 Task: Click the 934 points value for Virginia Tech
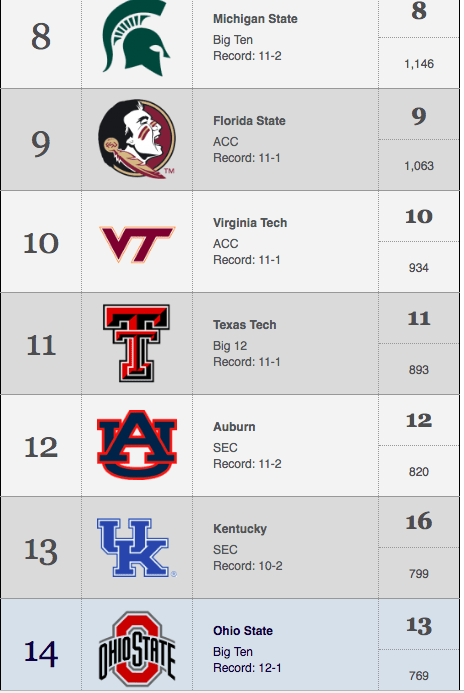point(418,268)
